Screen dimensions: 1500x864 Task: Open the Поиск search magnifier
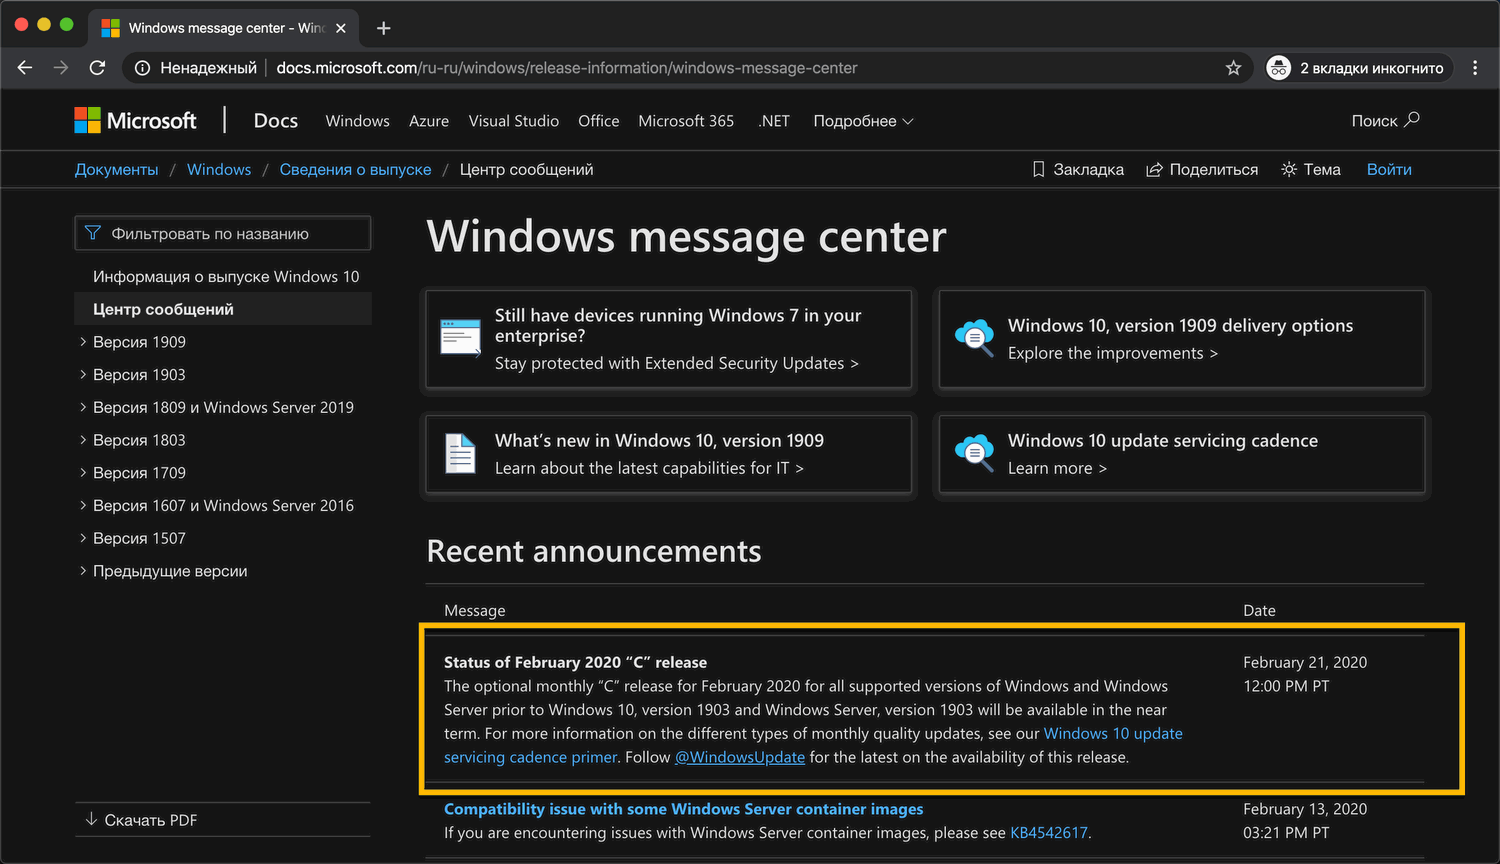tap(1409, 120)
